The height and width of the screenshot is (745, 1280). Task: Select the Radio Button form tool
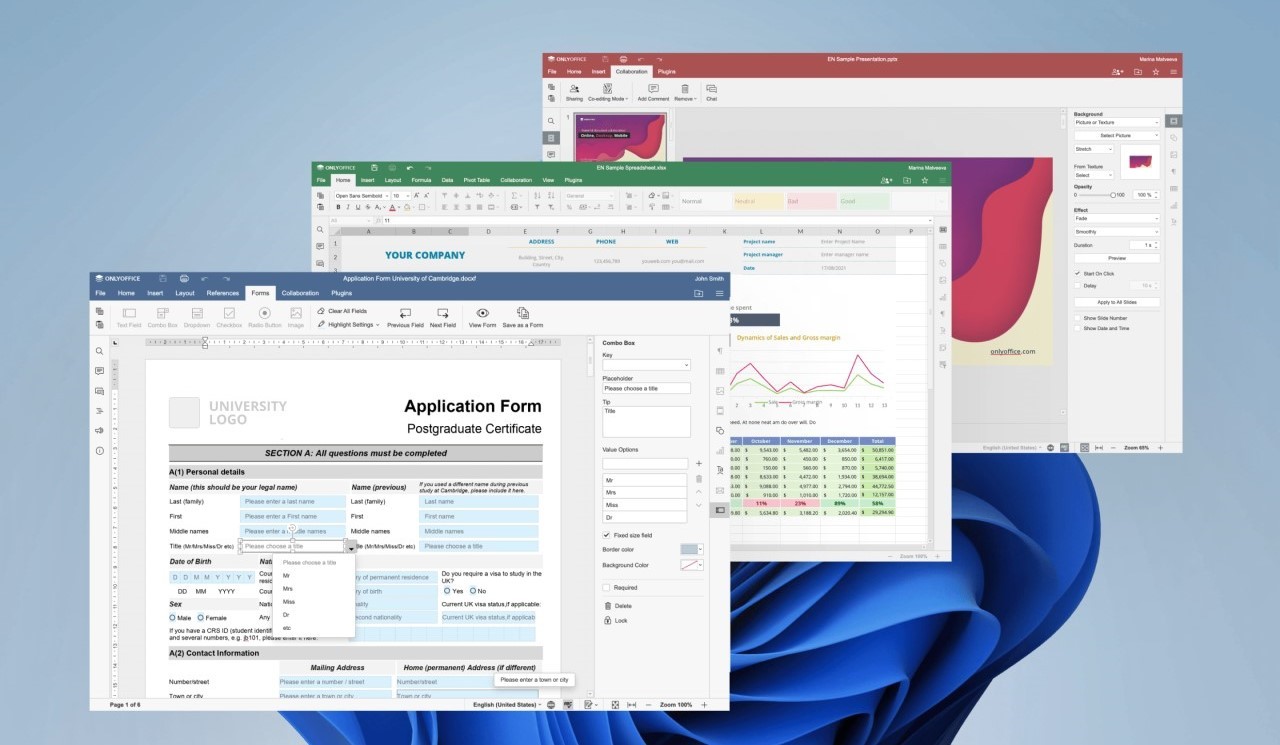265,317
